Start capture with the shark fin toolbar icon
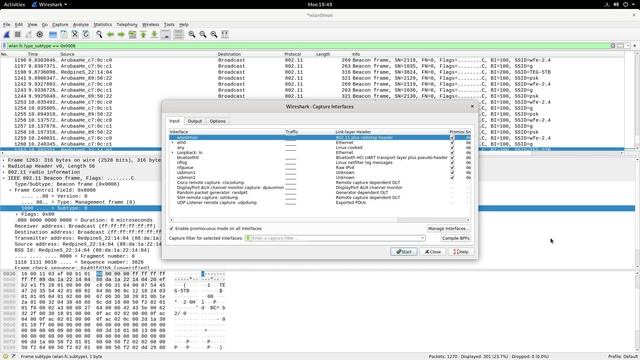This screenshot has width=640, height=360. tap(7, 35)
